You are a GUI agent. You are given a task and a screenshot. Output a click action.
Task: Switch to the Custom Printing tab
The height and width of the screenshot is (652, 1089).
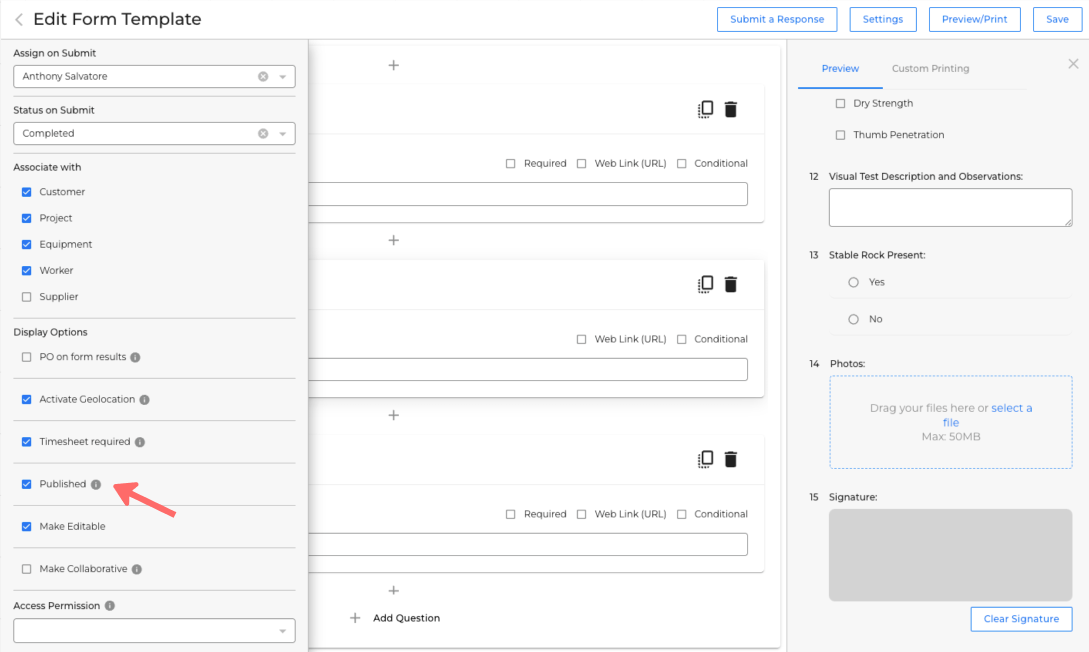click(x=930, y=69)
